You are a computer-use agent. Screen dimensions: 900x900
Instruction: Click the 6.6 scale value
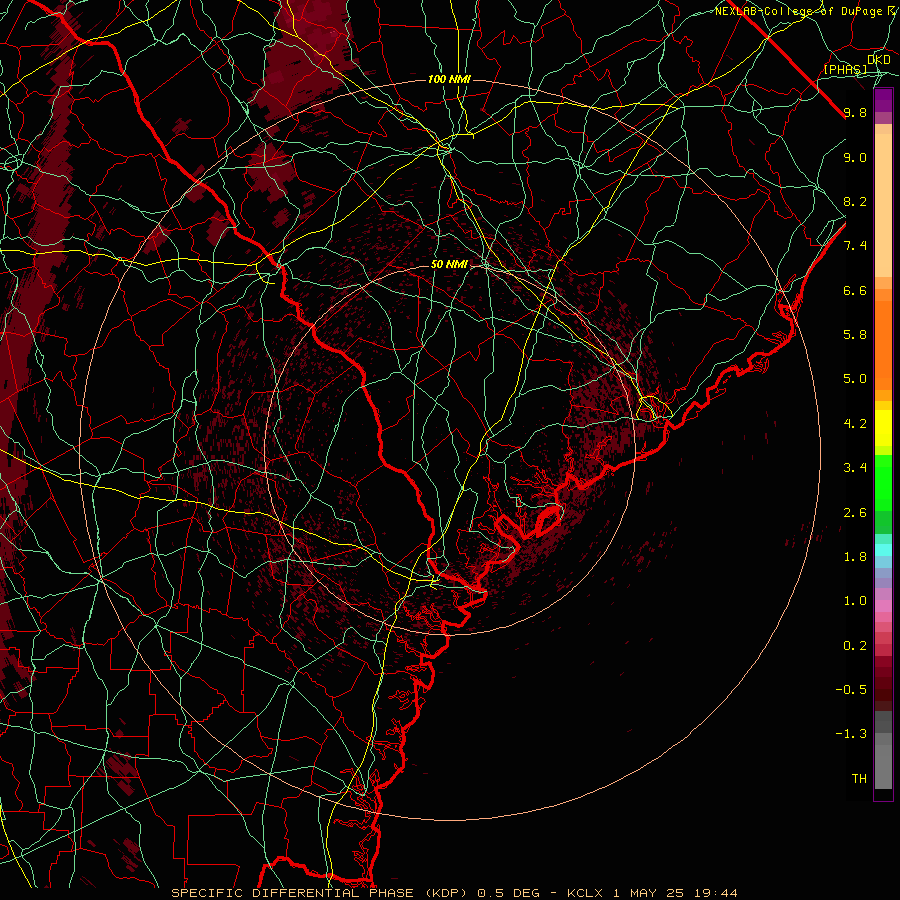(855, 290)
